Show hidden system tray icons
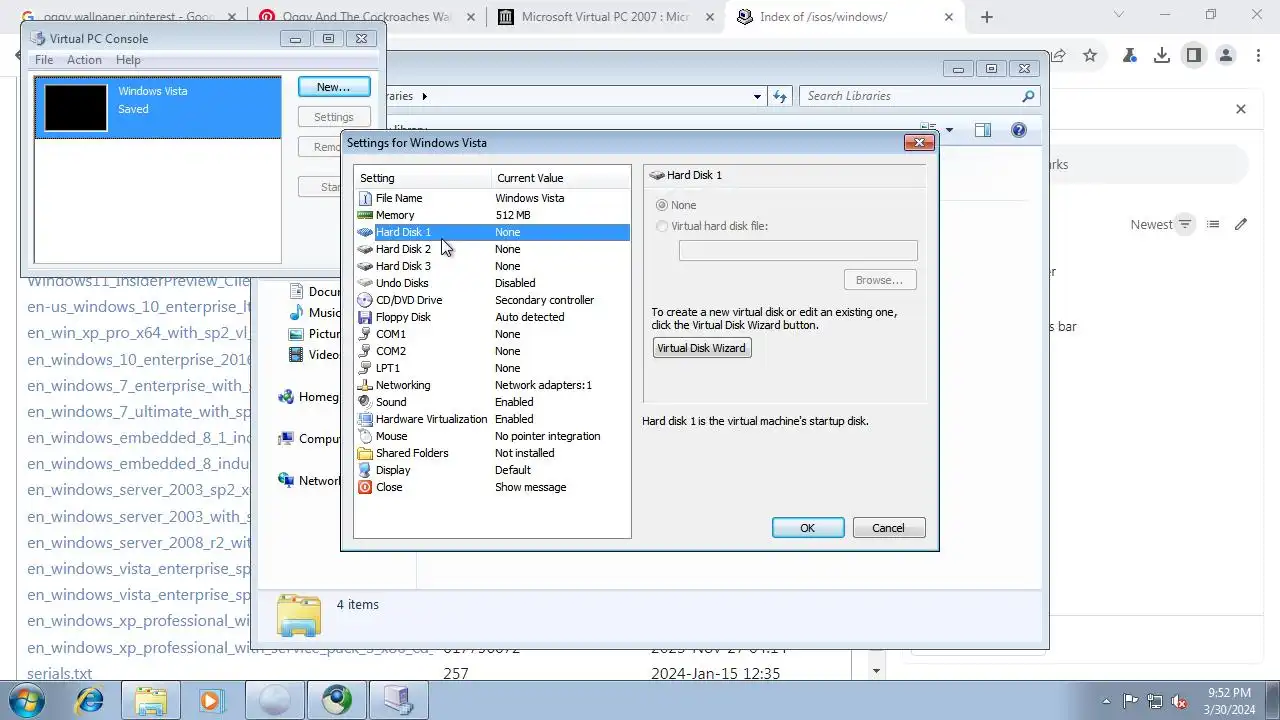The width and height of the screenshot is (1280, 720). pyautogui.click(x=1106, y=701)
